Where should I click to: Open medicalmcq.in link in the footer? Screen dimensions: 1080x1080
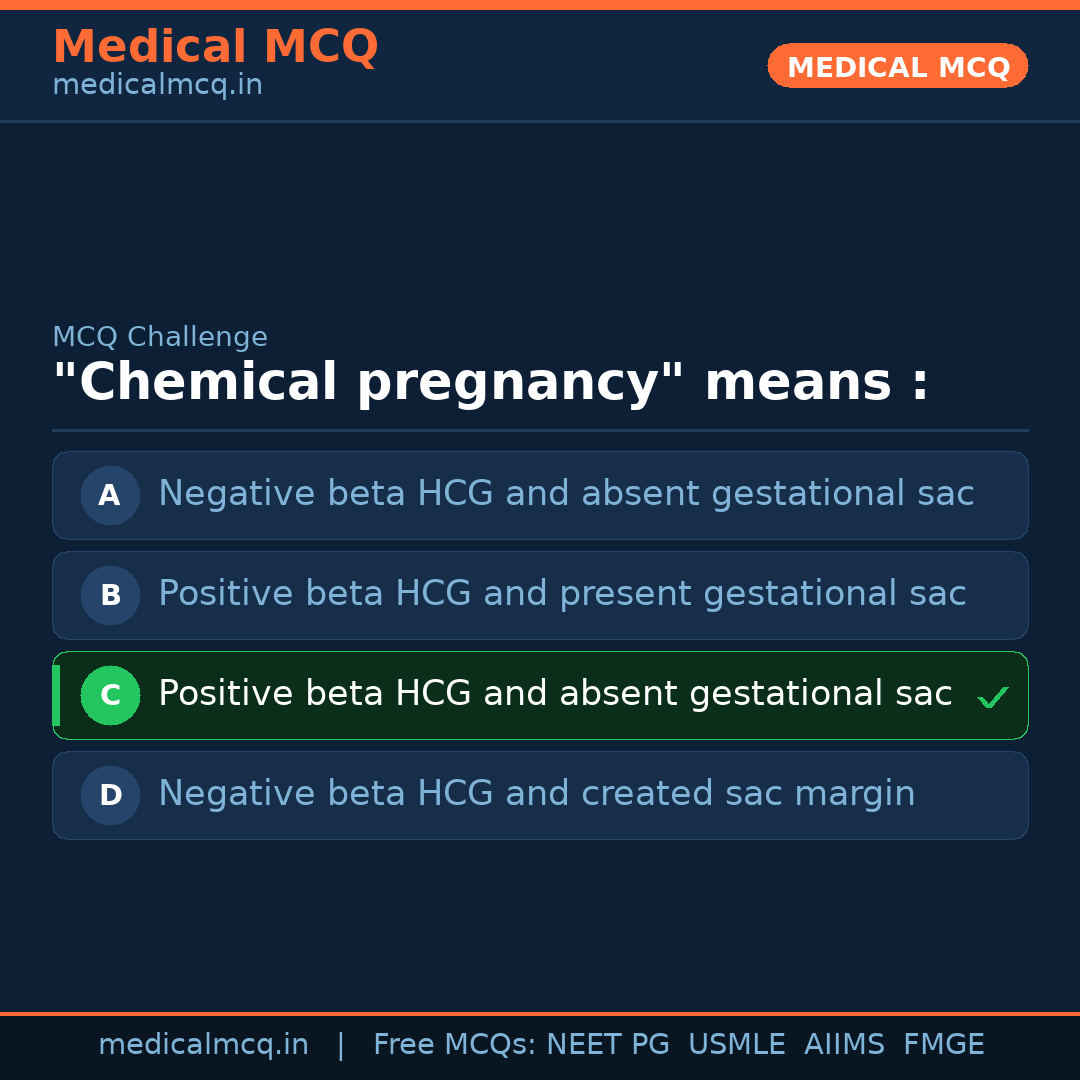(x=203, y=1045)
